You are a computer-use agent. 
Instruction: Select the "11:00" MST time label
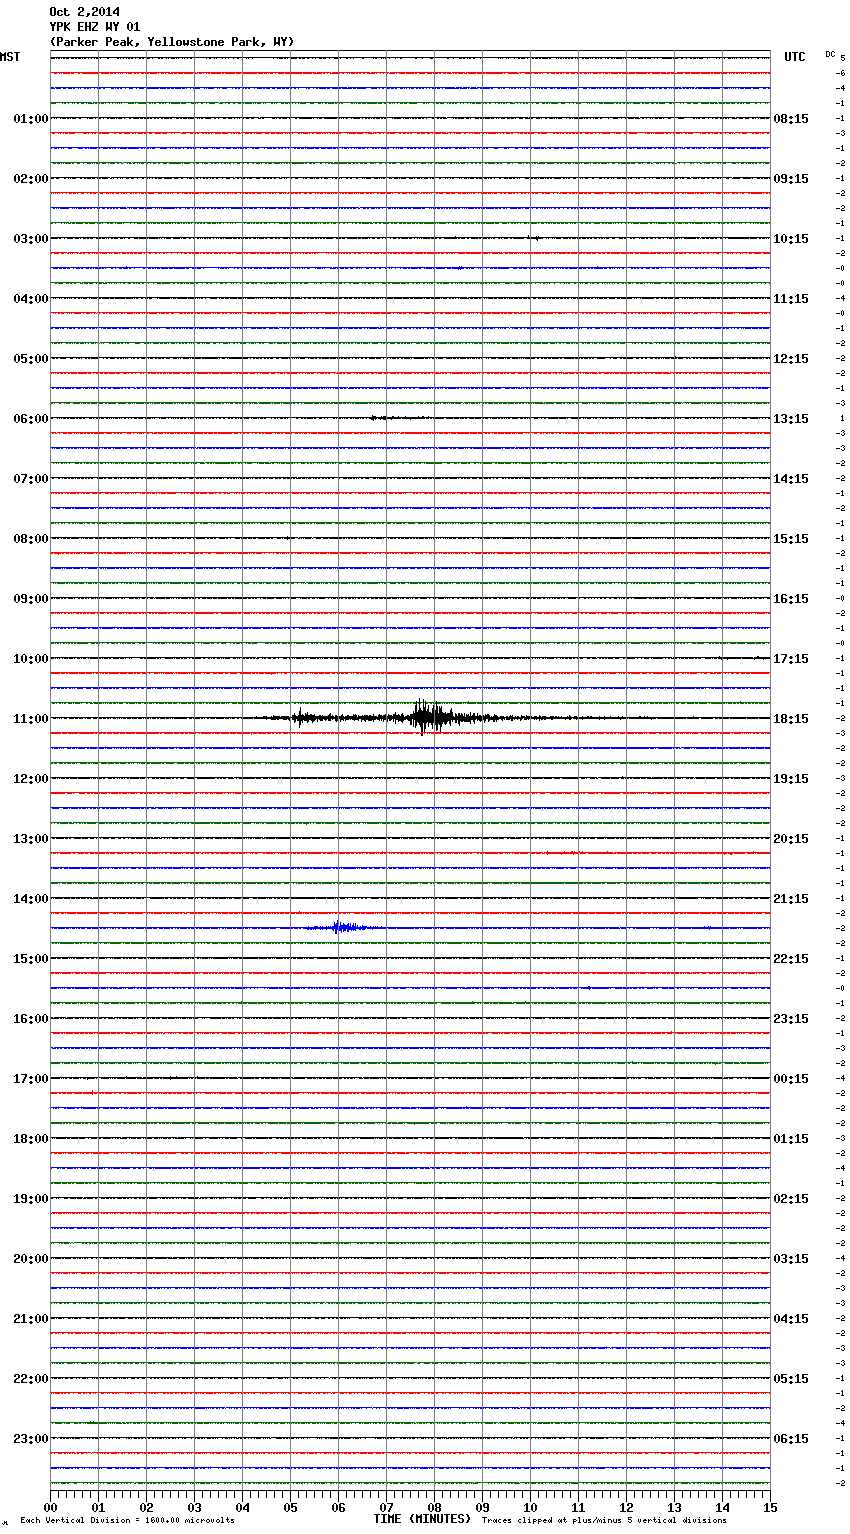[31, 719]
